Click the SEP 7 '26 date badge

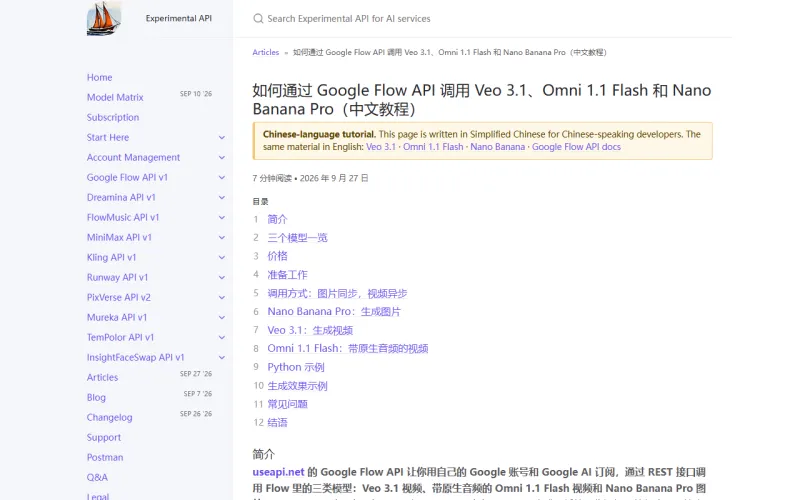point(198,394)
